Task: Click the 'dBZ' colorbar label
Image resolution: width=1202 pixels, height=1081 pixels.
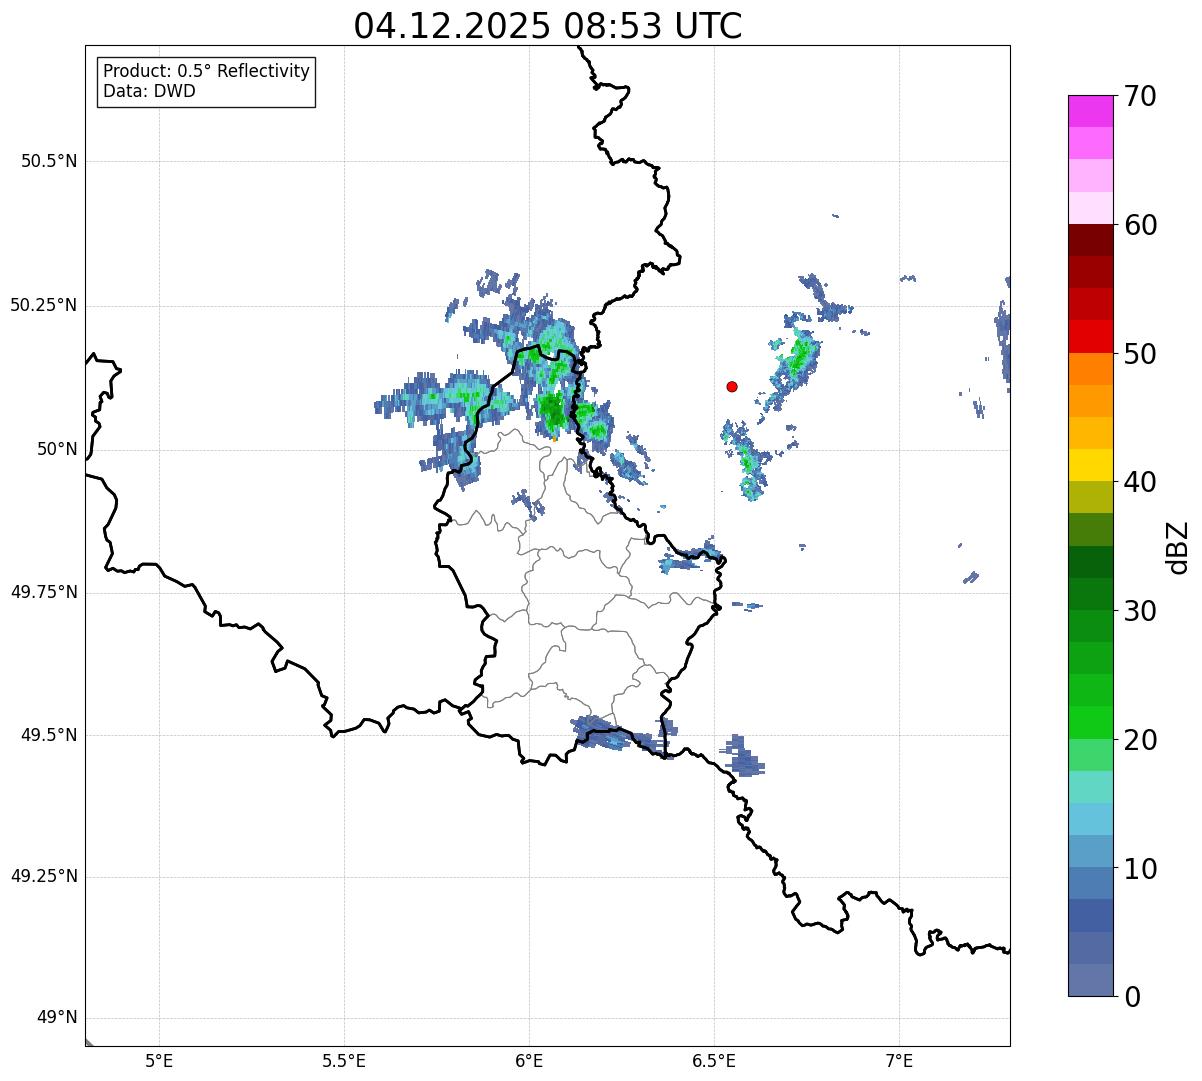Action: point(1178,547)
